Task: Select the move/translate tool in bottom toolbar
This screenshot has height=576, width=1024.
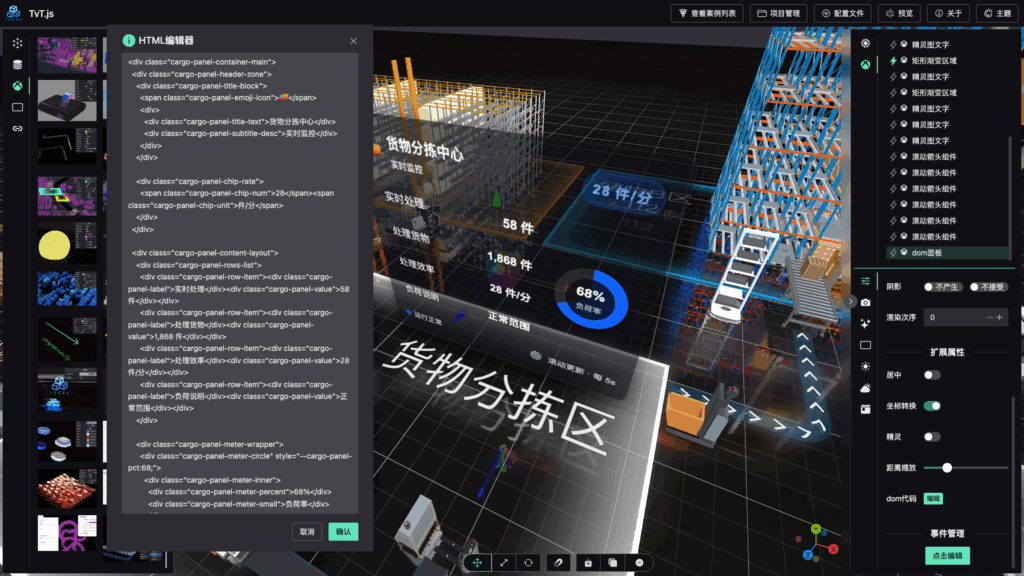Action: (477, 563)
